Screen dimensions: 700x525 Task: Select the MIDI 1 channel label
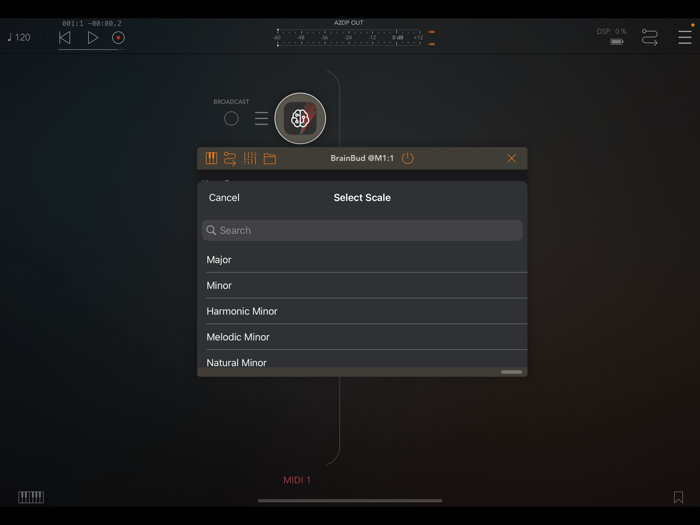pos(297,480)
